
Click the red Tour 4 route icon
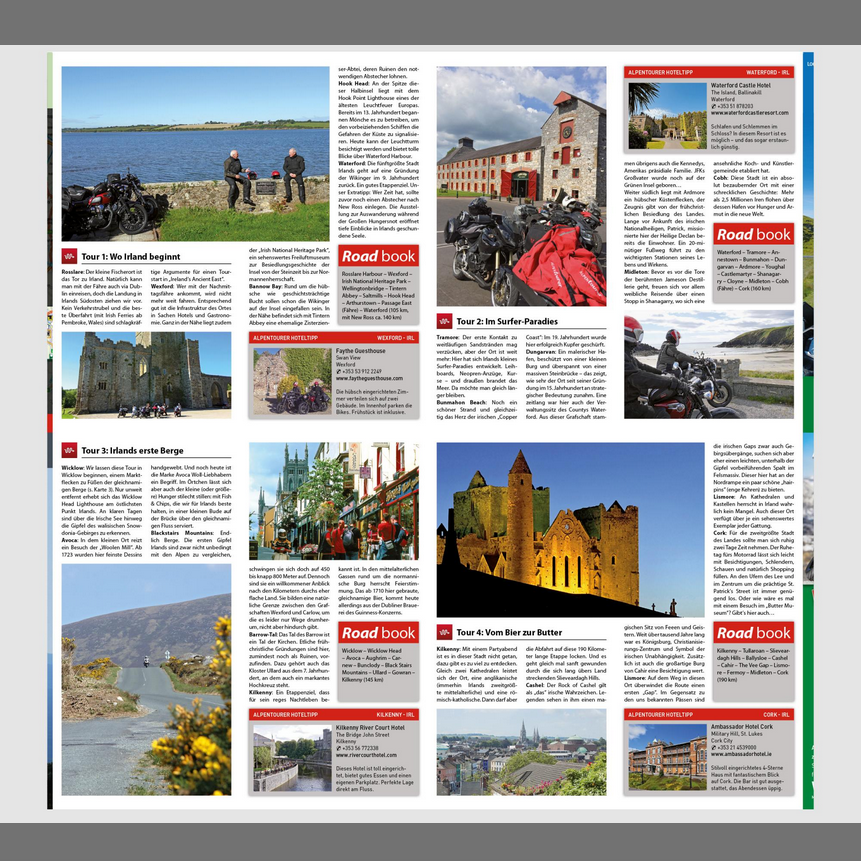pyautogui.click(x=444, y=632)
